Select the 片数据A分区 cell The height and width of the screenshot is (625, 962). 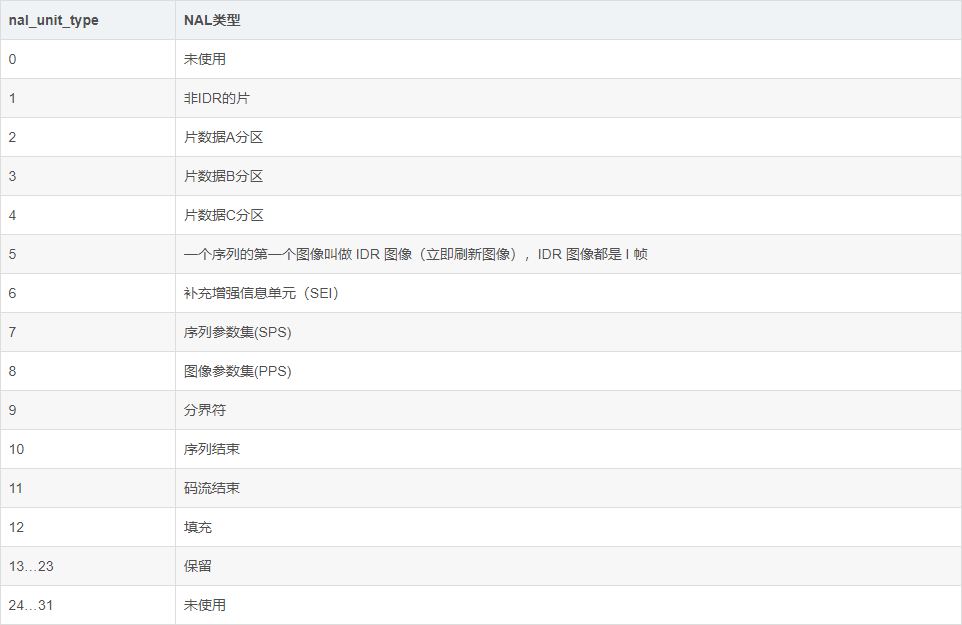click(x=569, y=137)
